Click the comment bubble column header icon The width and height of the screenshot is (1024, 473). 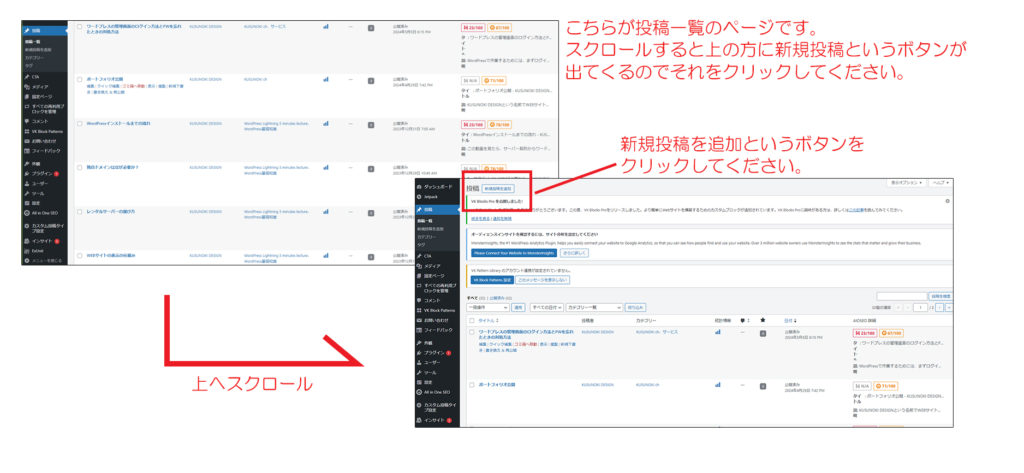click(x=743, y=320)
